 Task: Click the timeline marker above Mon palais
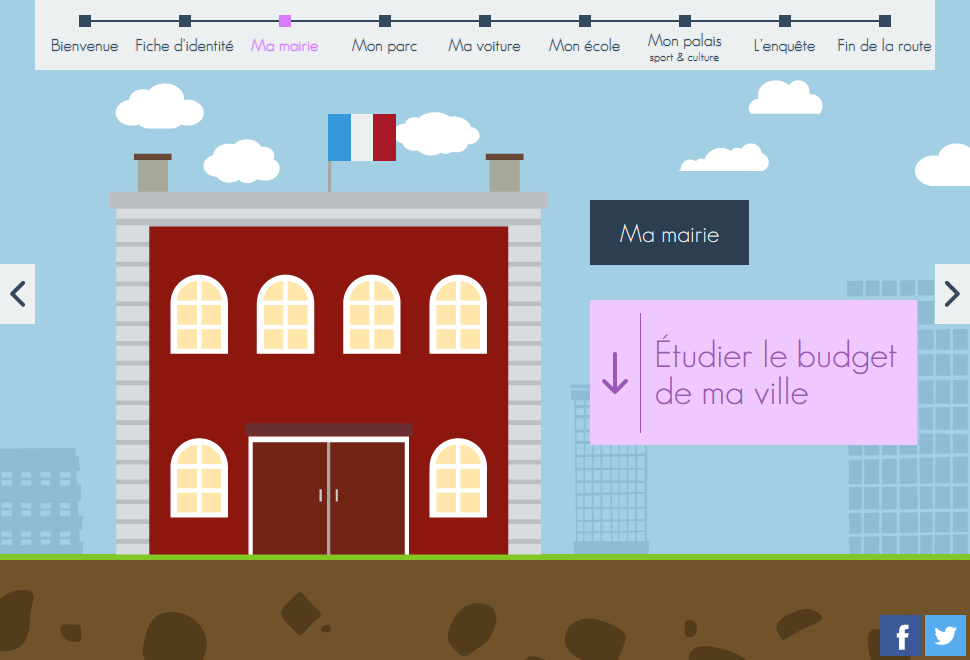pos(685,21)
